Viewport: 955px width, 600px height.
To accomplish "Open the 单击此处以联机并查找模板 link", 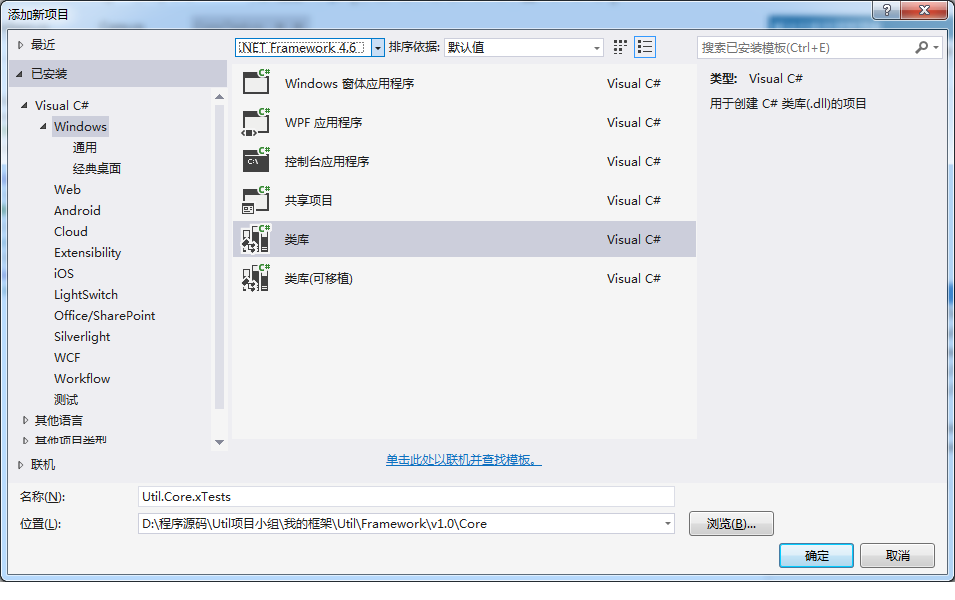I will click(x=463, y=460).
